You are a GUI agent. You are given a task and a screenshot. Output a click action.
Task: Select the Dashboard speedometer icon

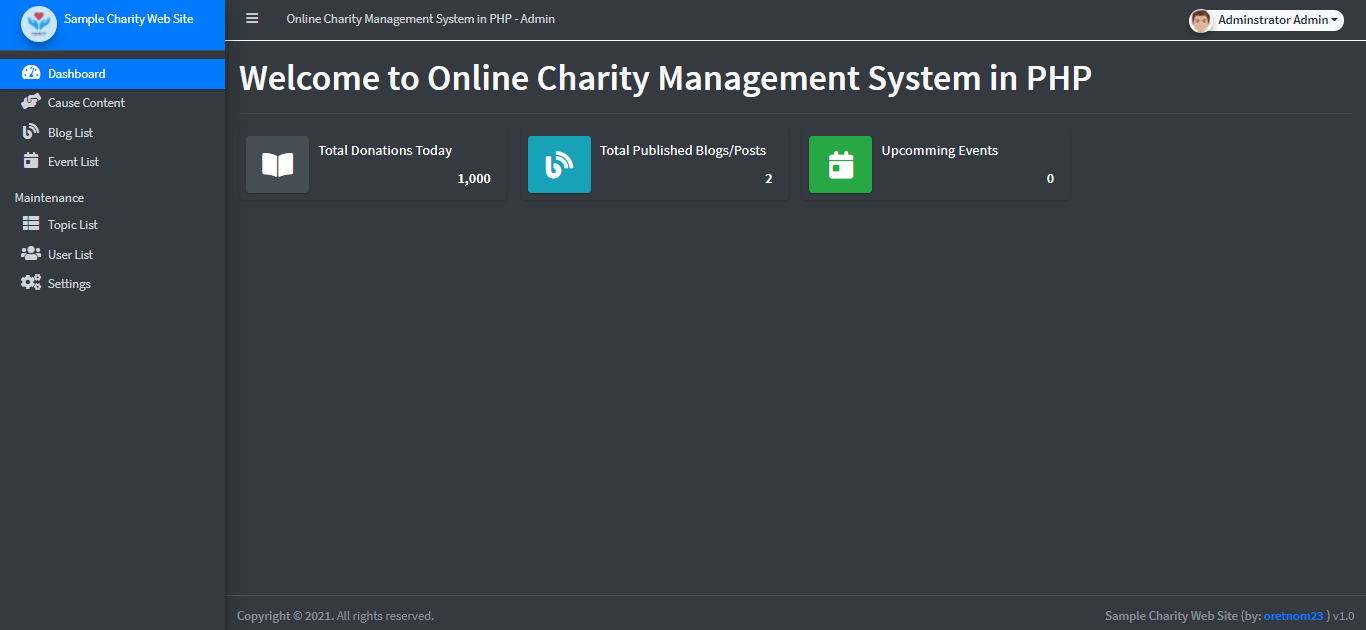32,72
